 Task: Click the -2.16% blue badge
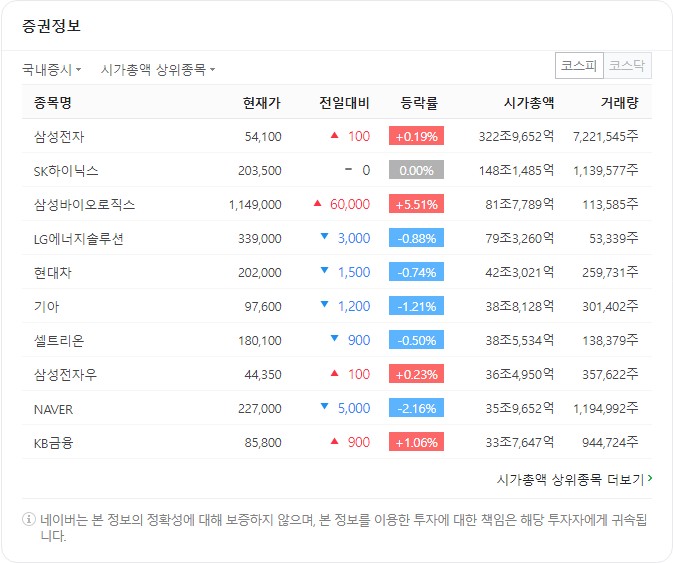(x=416, y=408)
